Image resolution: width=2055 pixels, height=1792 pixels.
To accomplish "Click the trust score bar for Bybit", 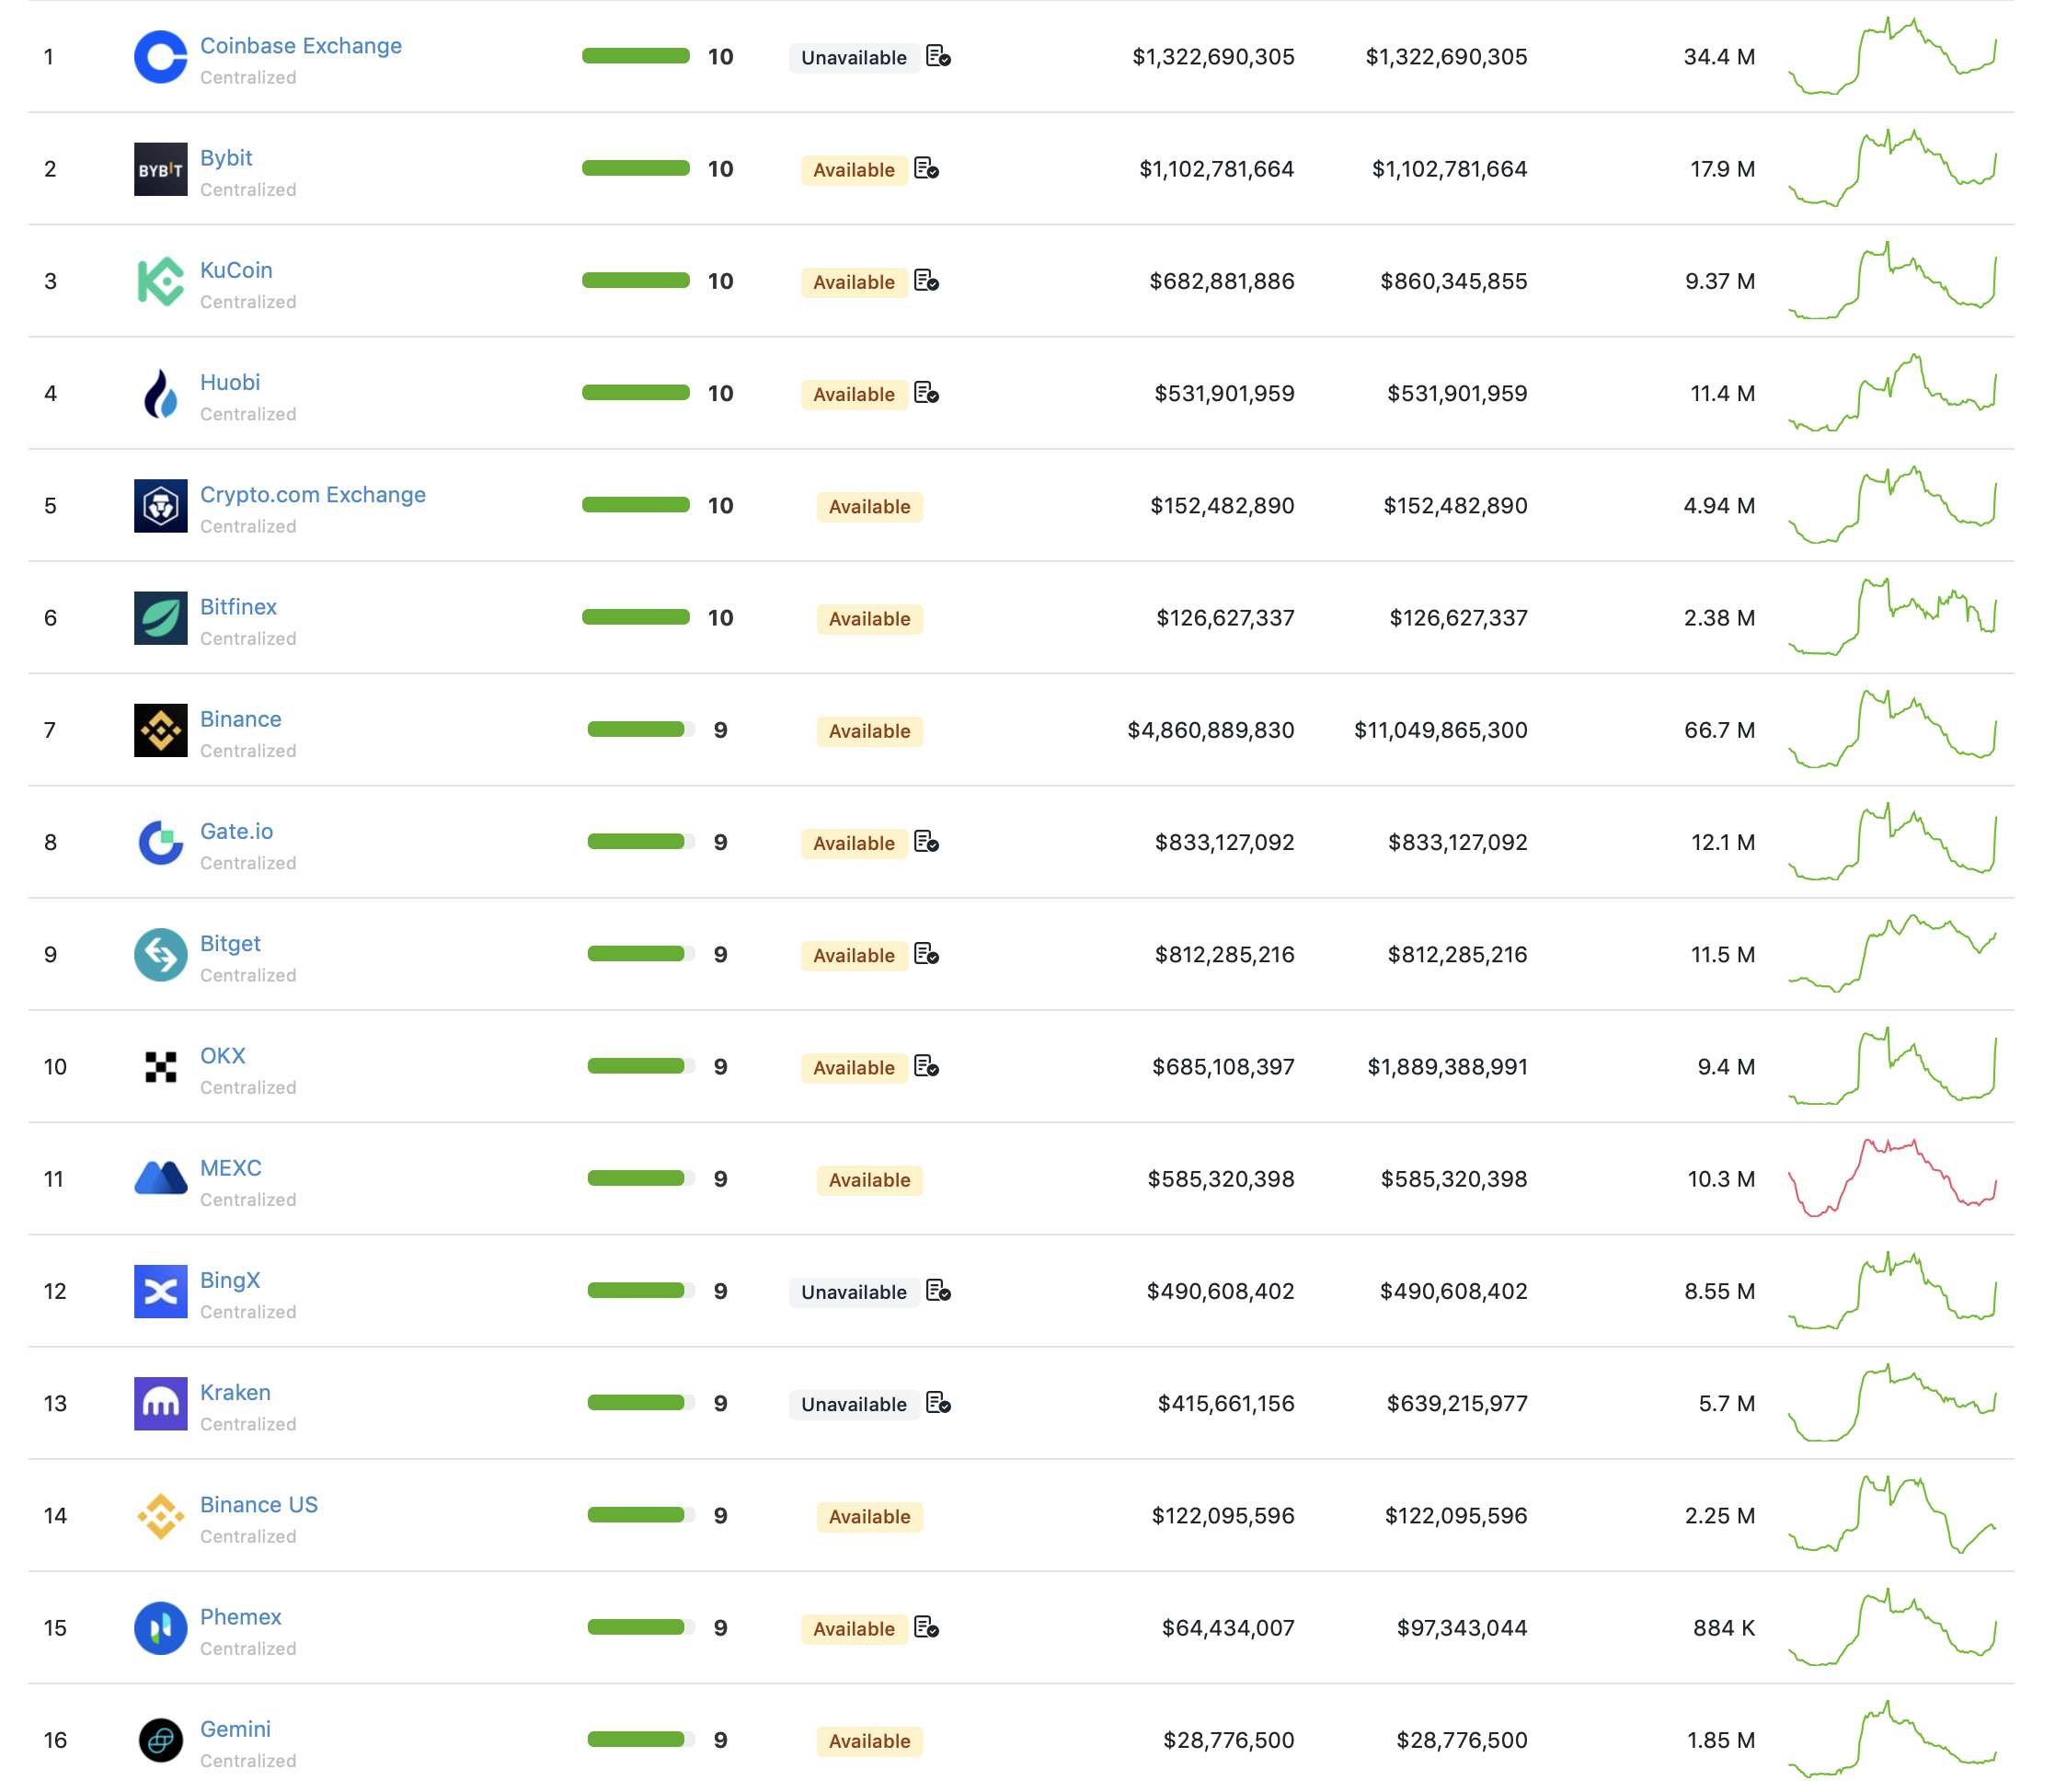I will [636, 169].
